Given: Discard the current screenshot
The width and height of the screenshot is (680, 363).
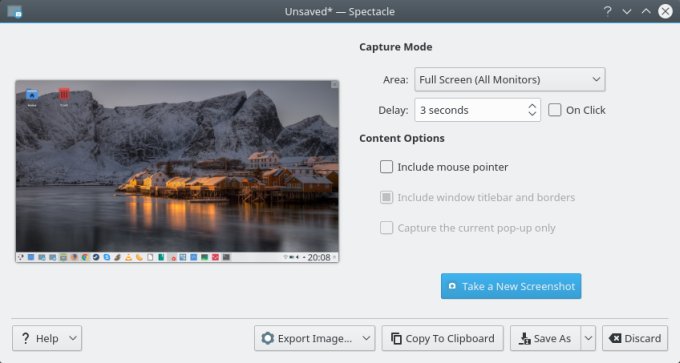Looking at the screenshot, I should coord(635,338).
